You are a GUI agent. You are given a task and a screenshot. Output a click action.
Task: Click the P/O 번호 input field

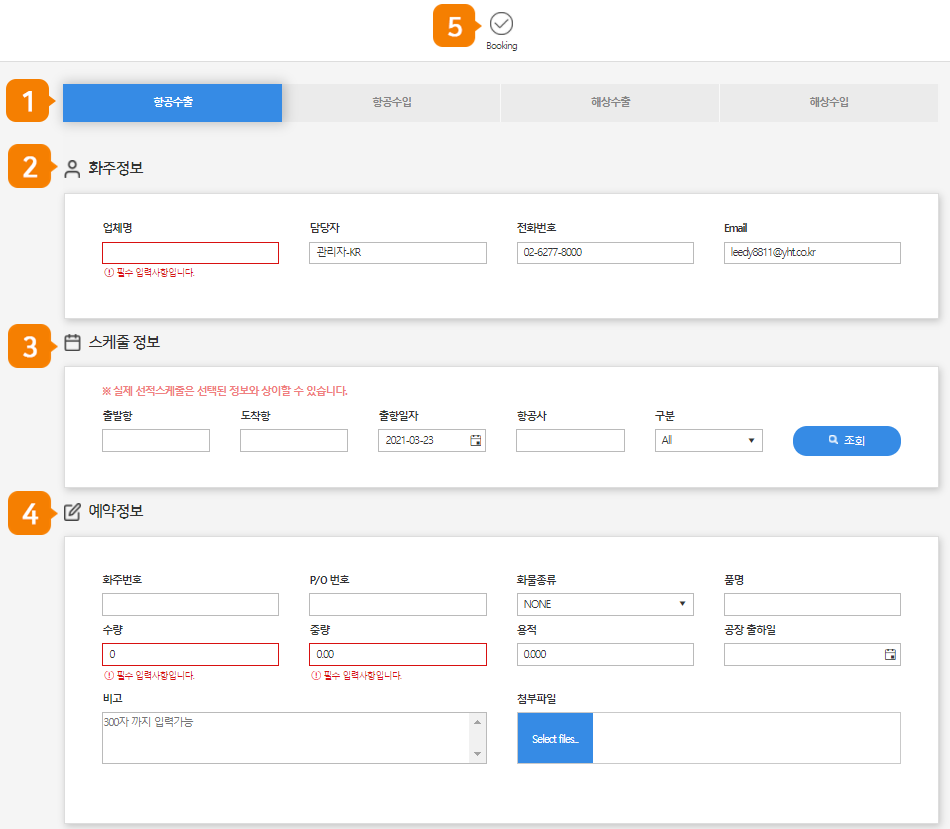click(397, 604)
